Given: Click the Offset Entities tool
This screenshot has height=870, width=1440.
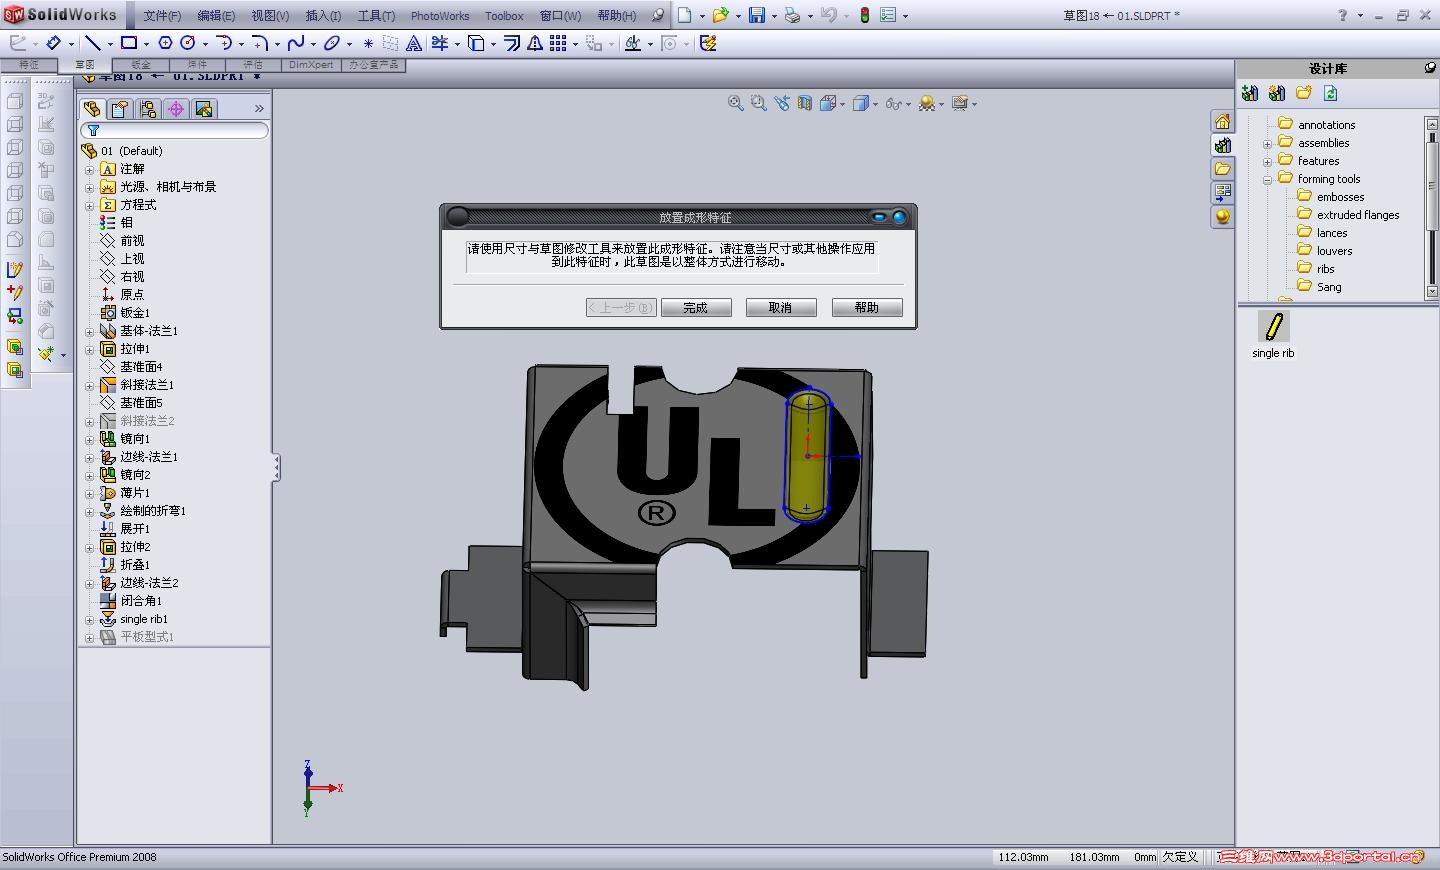Looking at the screenshot, I should pyautogui.click(x=512, y=43).
